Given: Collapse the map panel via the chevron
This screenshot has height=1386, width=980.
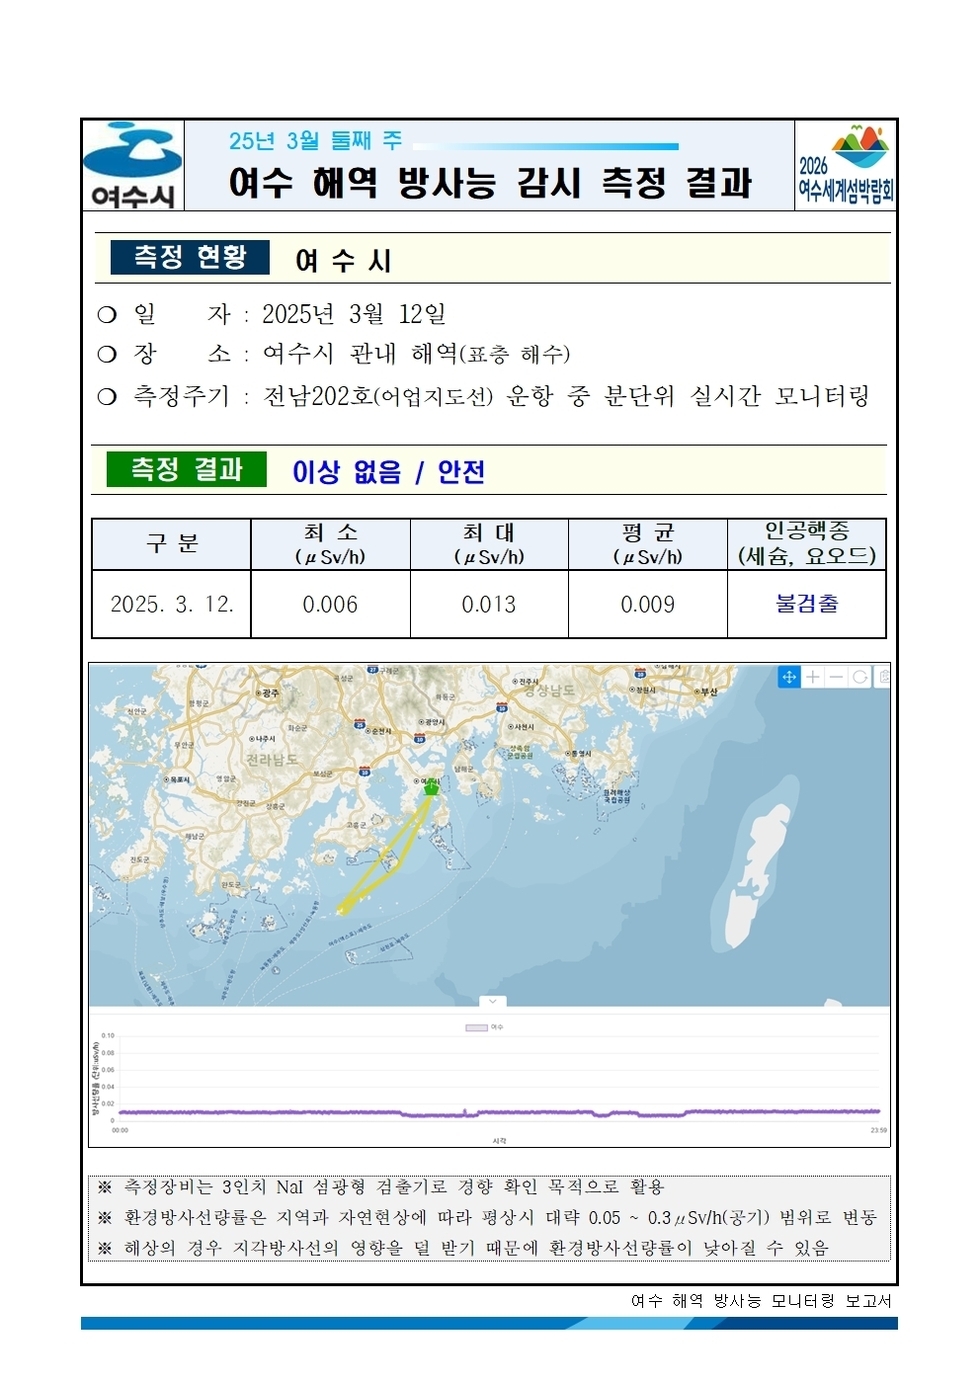Looking at the screenshot, I should click(493, 1002).
